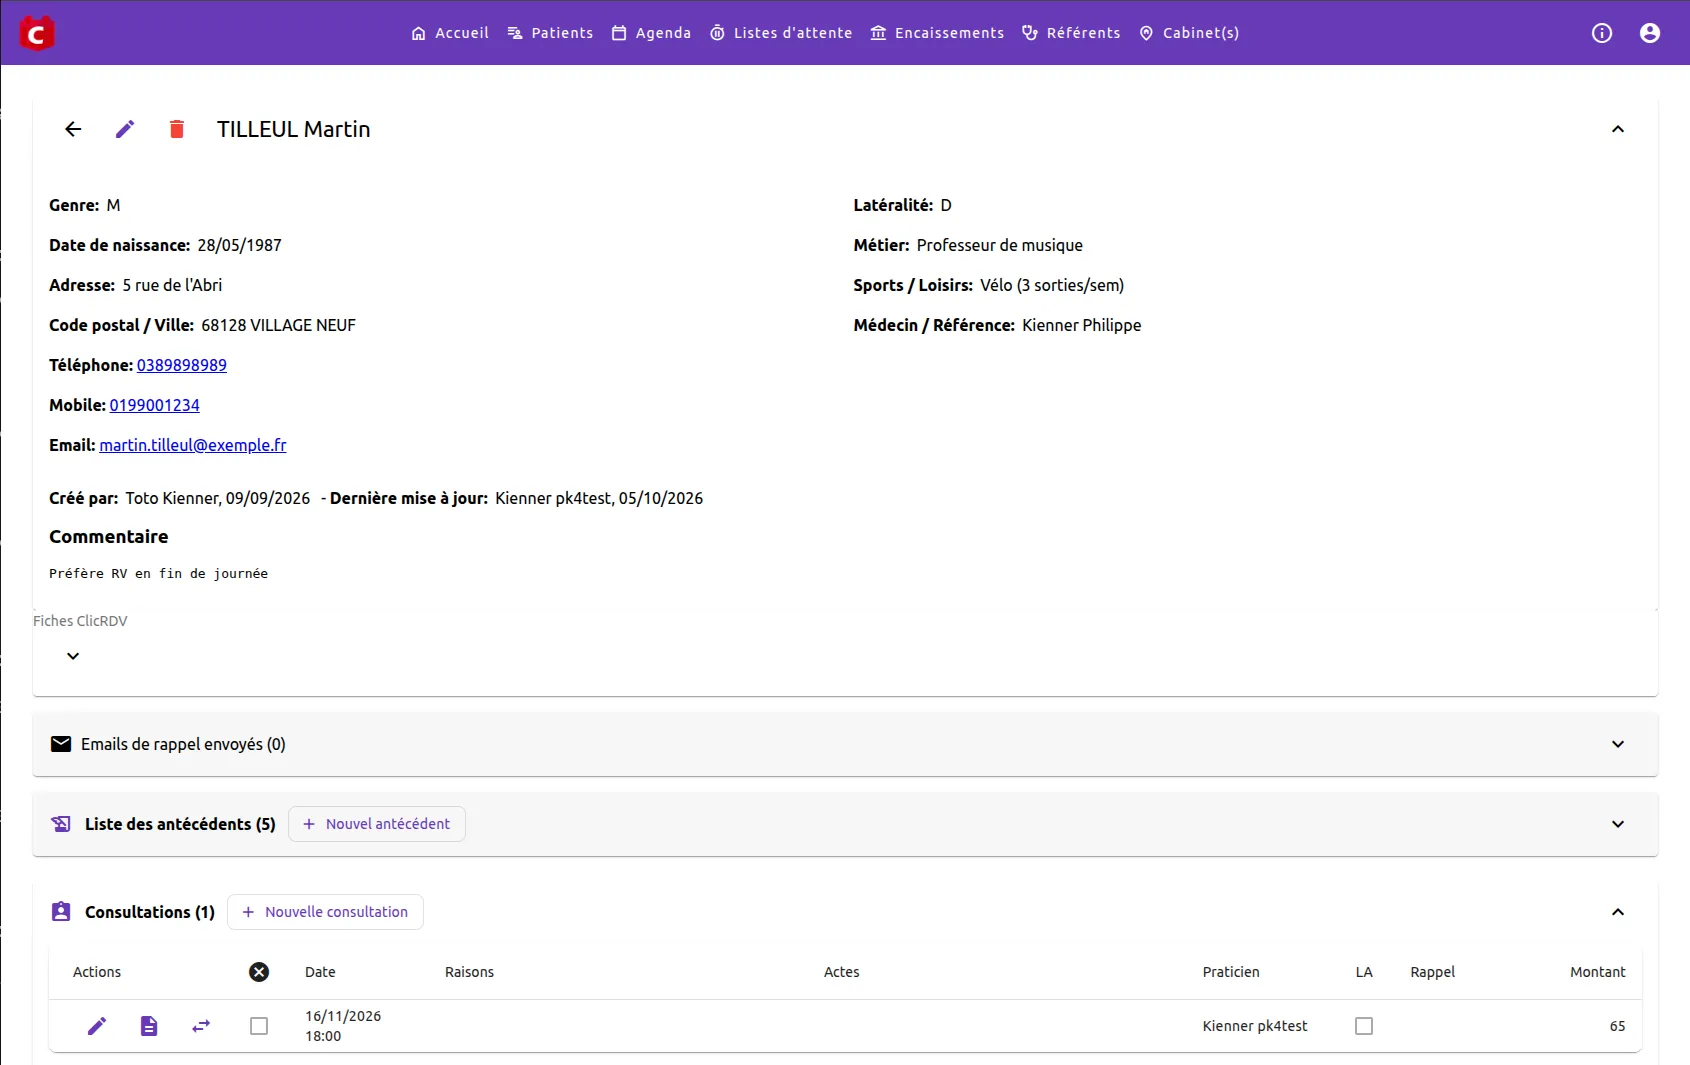The width and height of the screenshot is (1690, 1065).
Task: Collapse the Consultations section chevron
Action: coord(1618,912)
